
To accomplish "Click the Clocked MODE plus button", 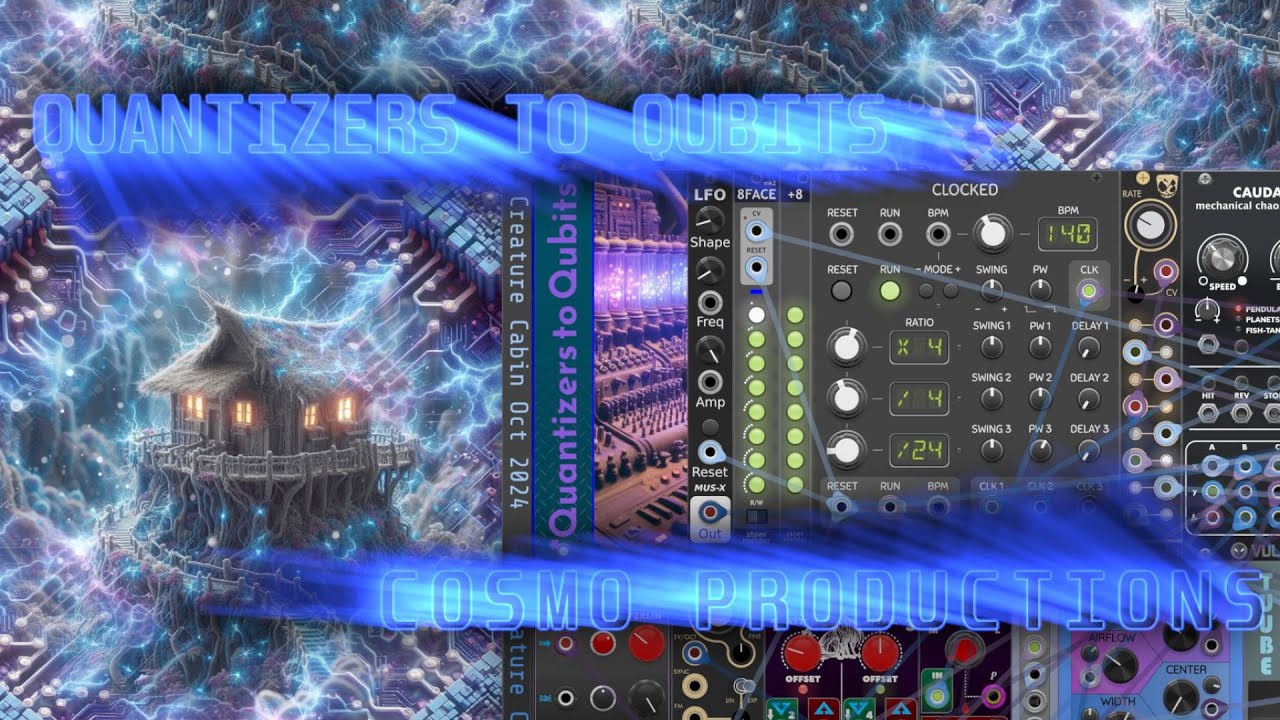I will coord(950,291).
